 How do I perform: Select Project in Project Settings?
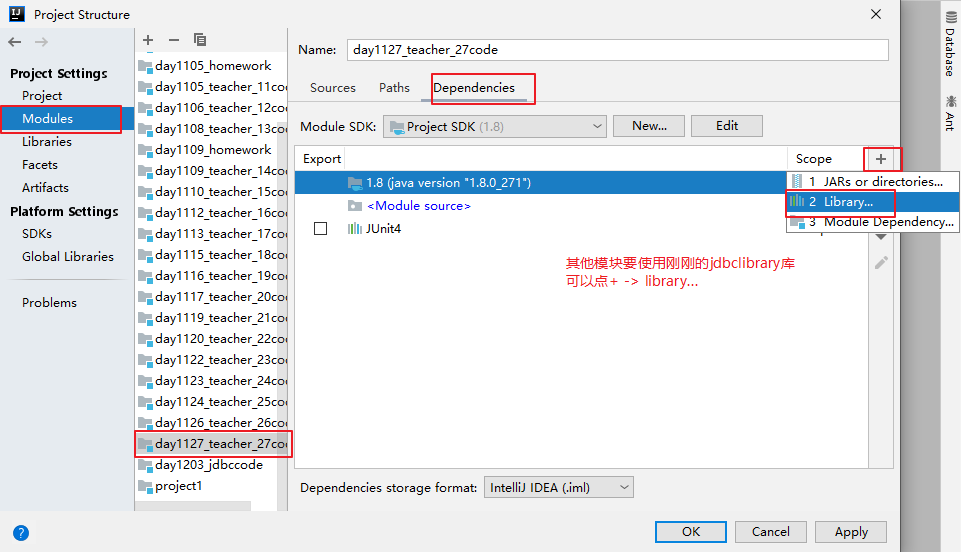point(42,96)
